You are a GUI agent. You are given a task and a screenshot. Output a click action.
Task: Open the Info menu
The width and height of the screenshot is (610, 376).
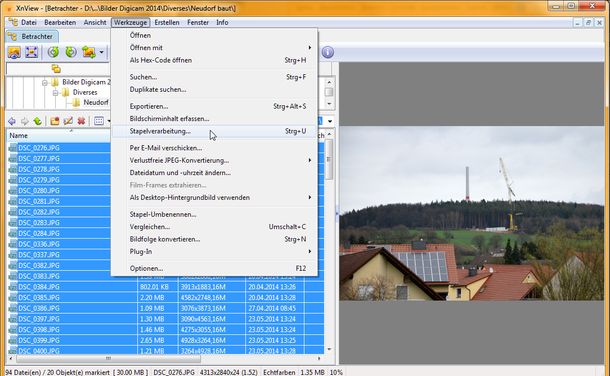(x=222, y=22)
